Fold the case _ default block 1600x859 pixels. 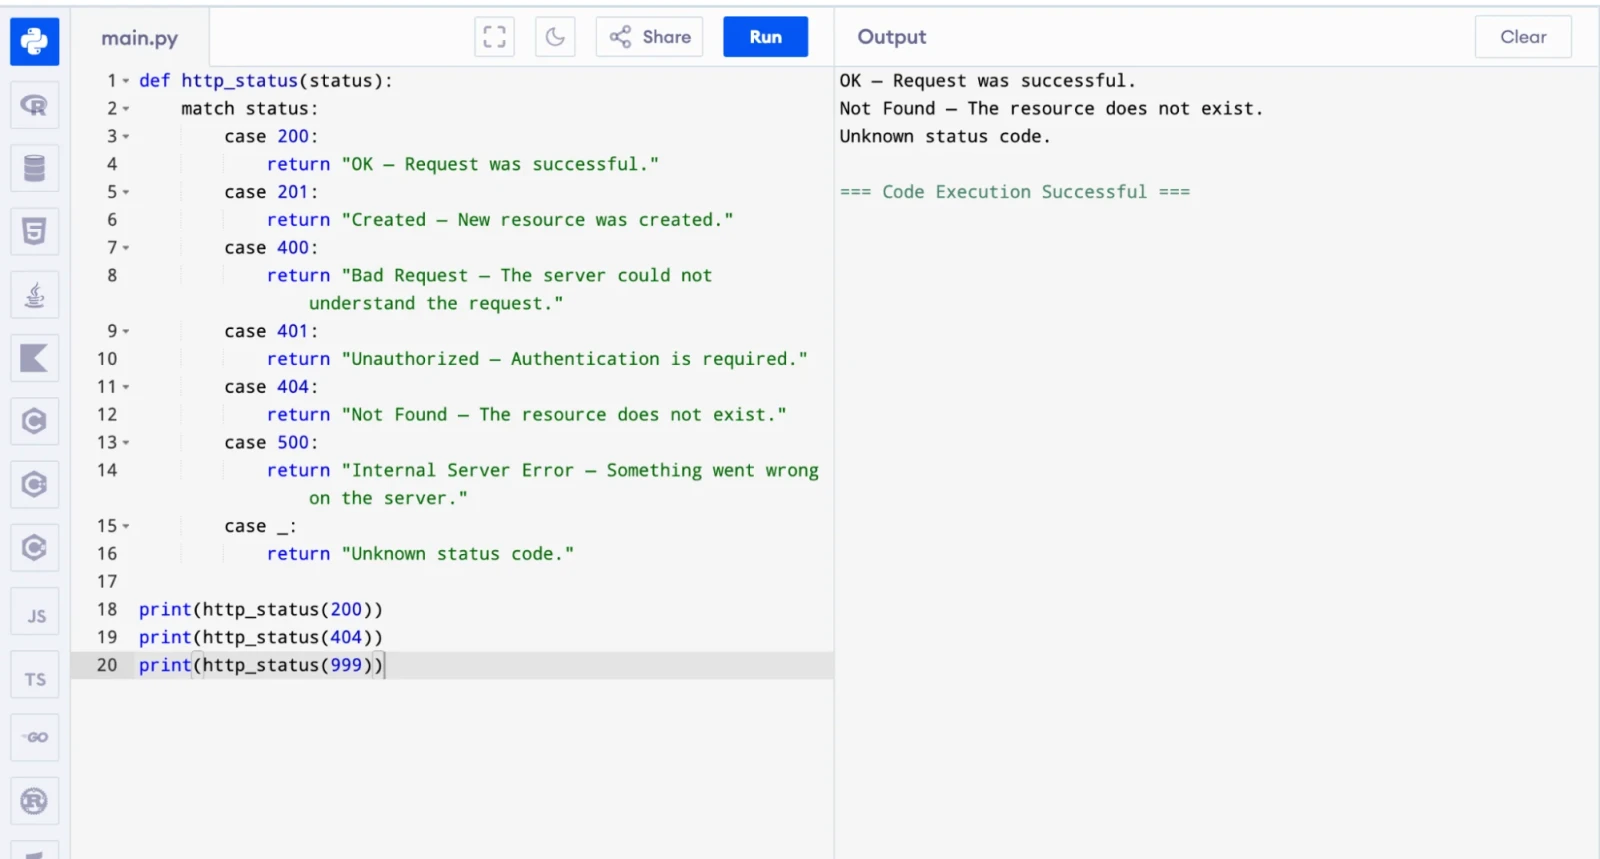point(126,526)
